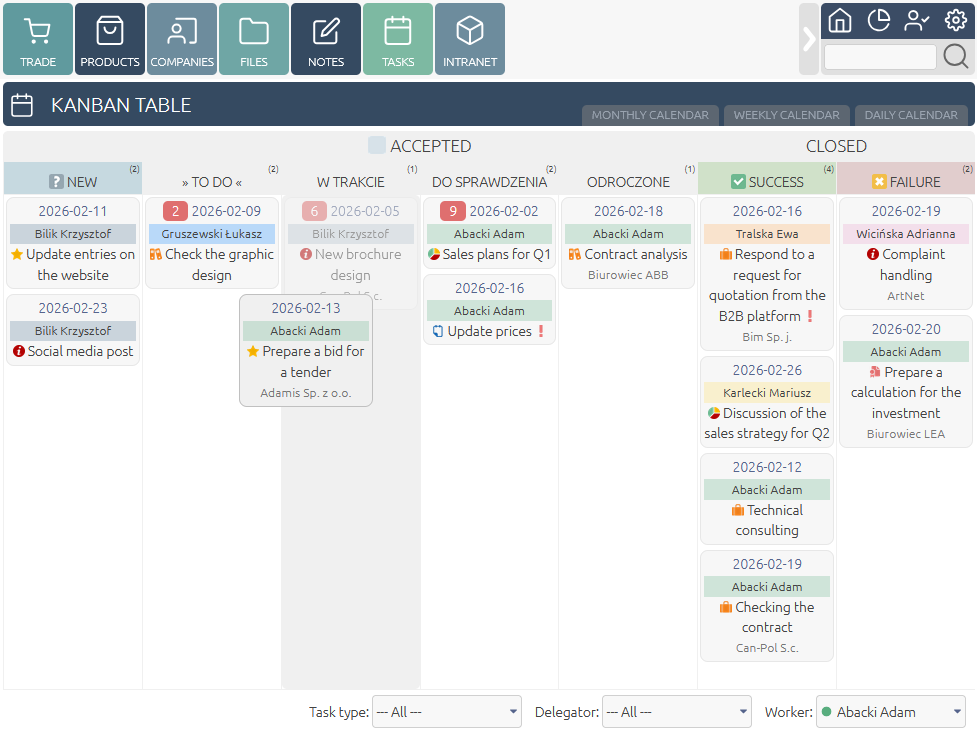Click the home icon
The image size is (977, 731).
tap(841, 21)
